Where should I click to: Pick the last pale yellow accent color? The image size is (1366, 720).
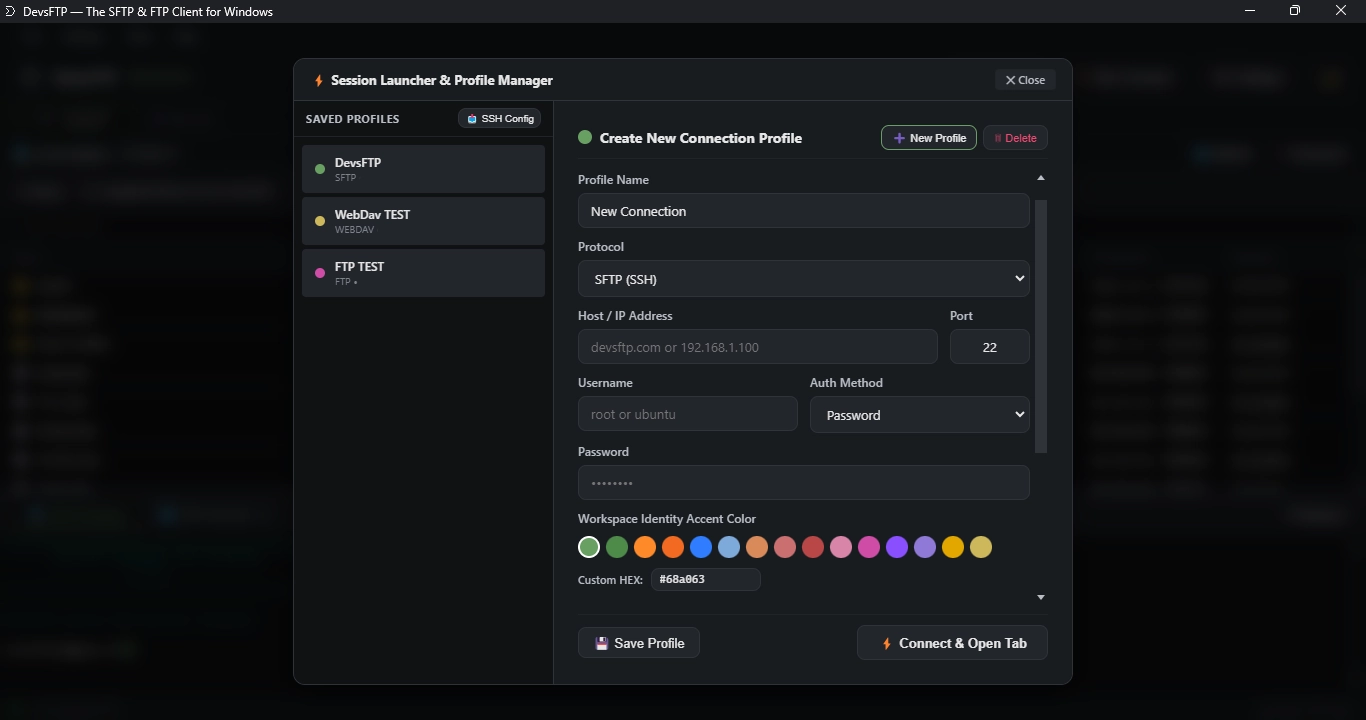point(981,547)
